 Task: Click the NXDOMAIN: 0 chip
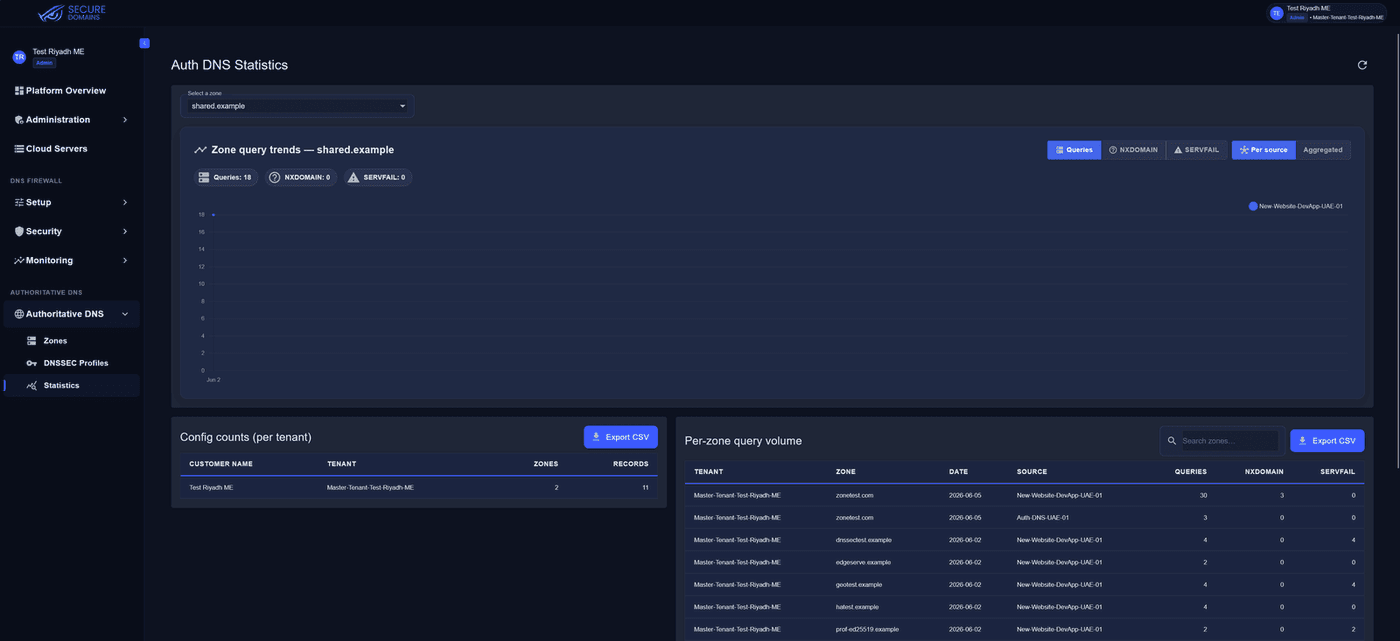(x=300, y=177)
